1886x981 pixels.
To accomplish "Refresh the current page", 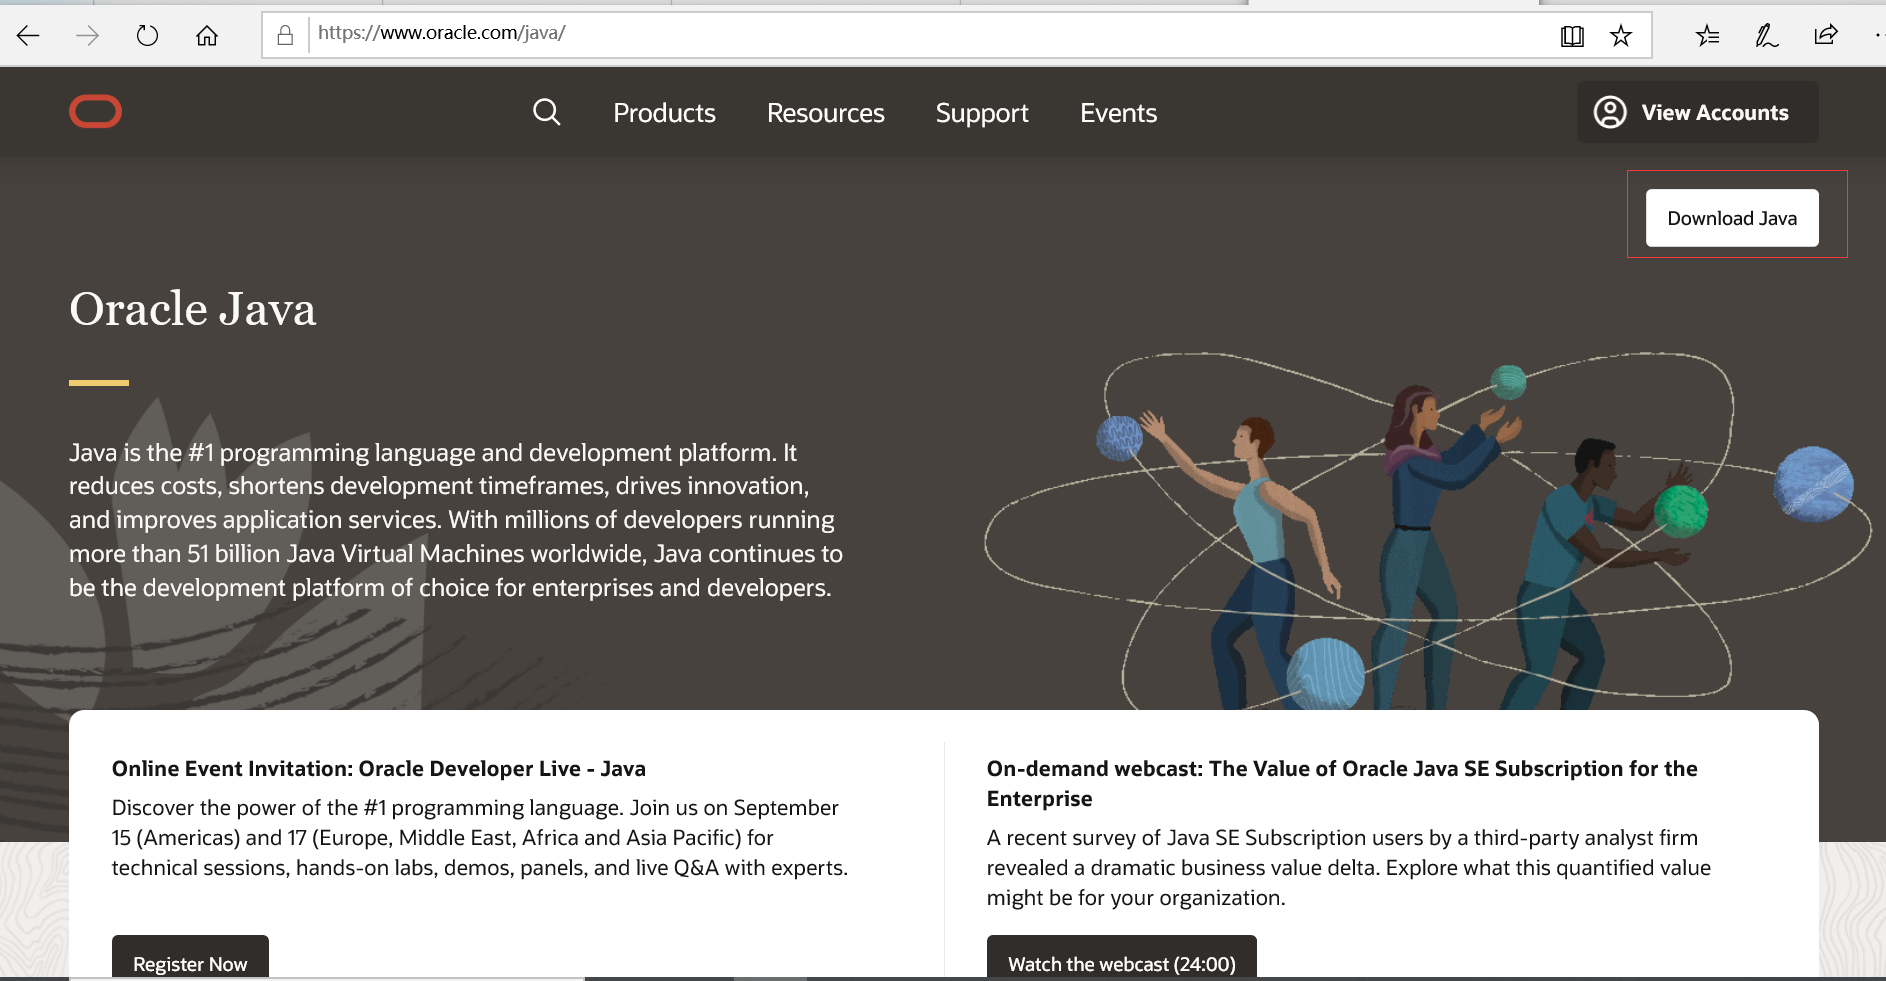I will tap(147, 36).
